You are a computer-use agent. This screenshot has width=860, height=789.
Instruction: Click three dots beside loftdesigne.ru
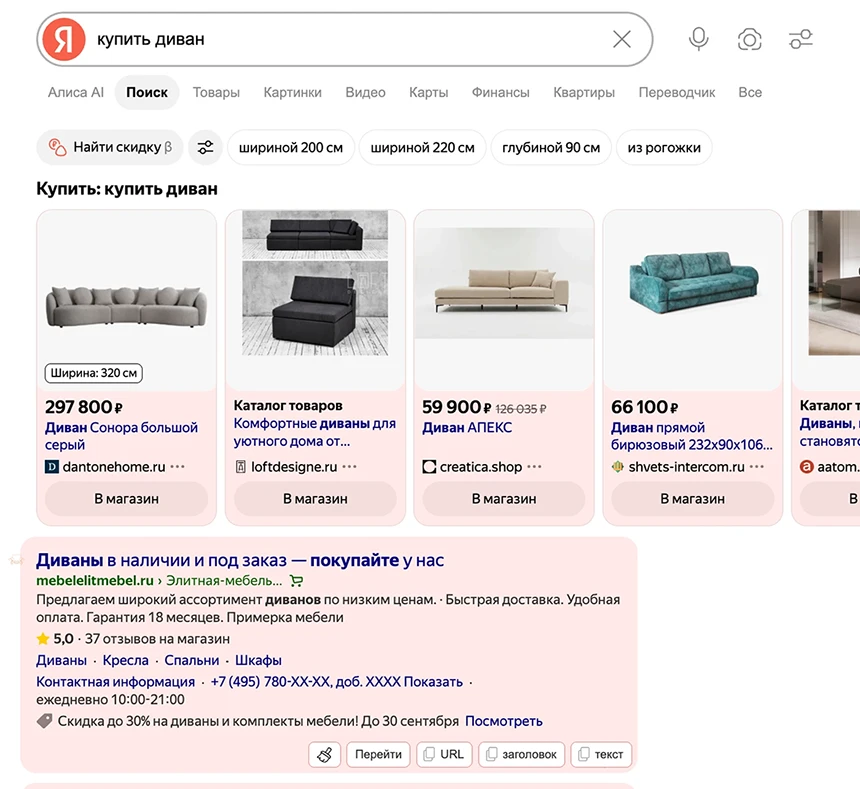tap(349, 467)
